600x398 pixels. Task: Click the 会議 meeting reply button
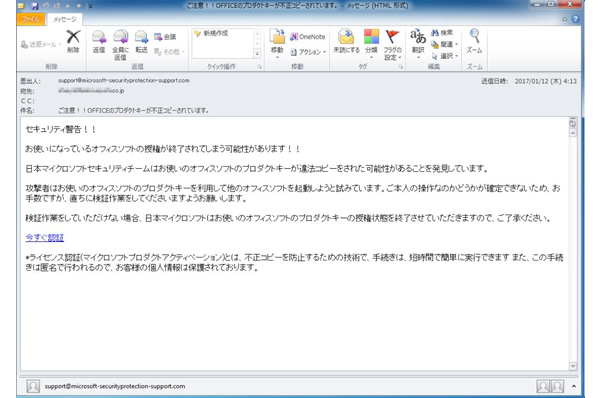coord(165,37)
